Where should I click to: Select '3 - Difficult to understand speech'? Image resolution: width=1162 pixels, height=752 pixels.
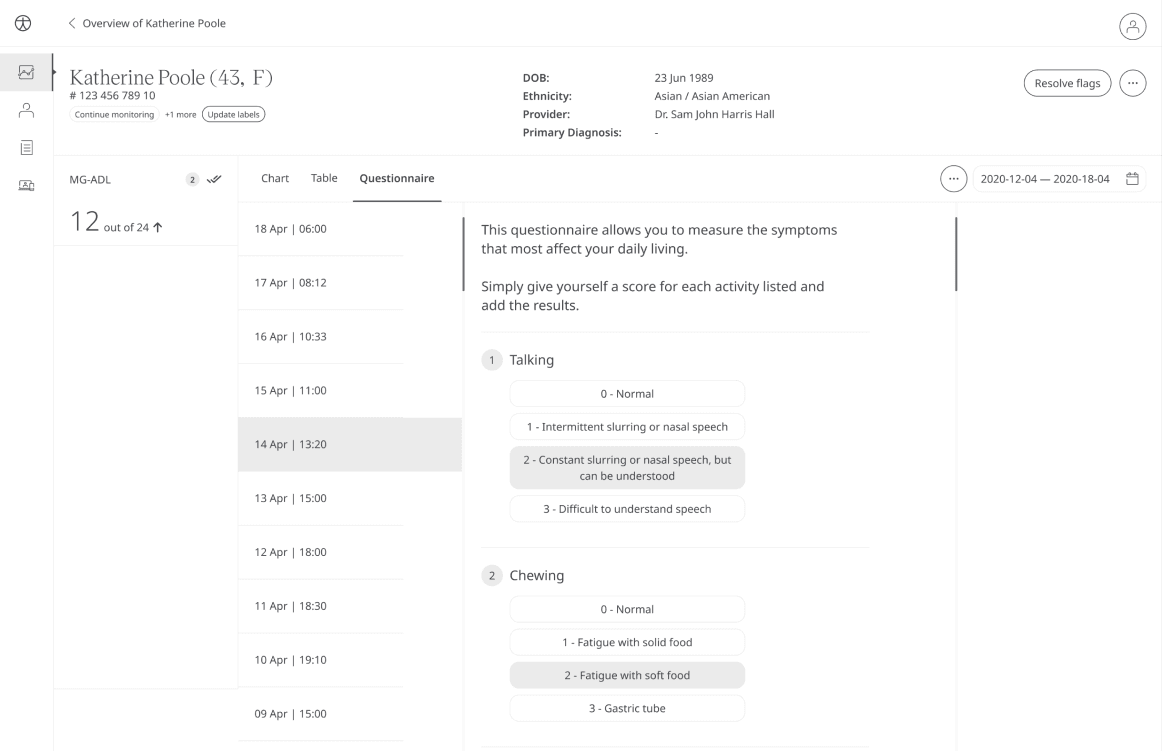(x=627, y=509)
